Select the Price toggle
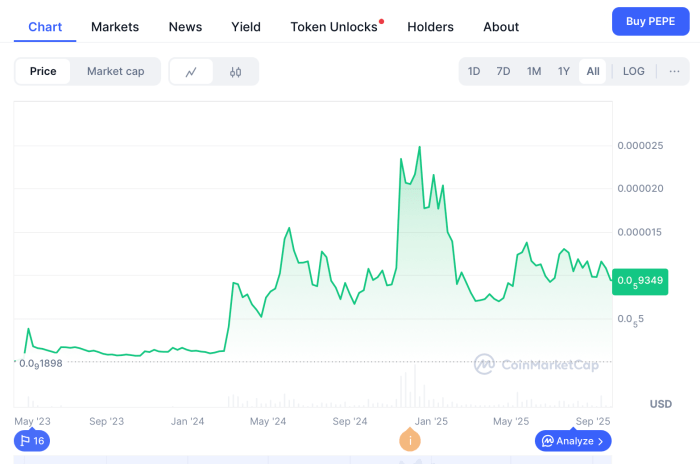700x464 pixels. pos(43,71)
